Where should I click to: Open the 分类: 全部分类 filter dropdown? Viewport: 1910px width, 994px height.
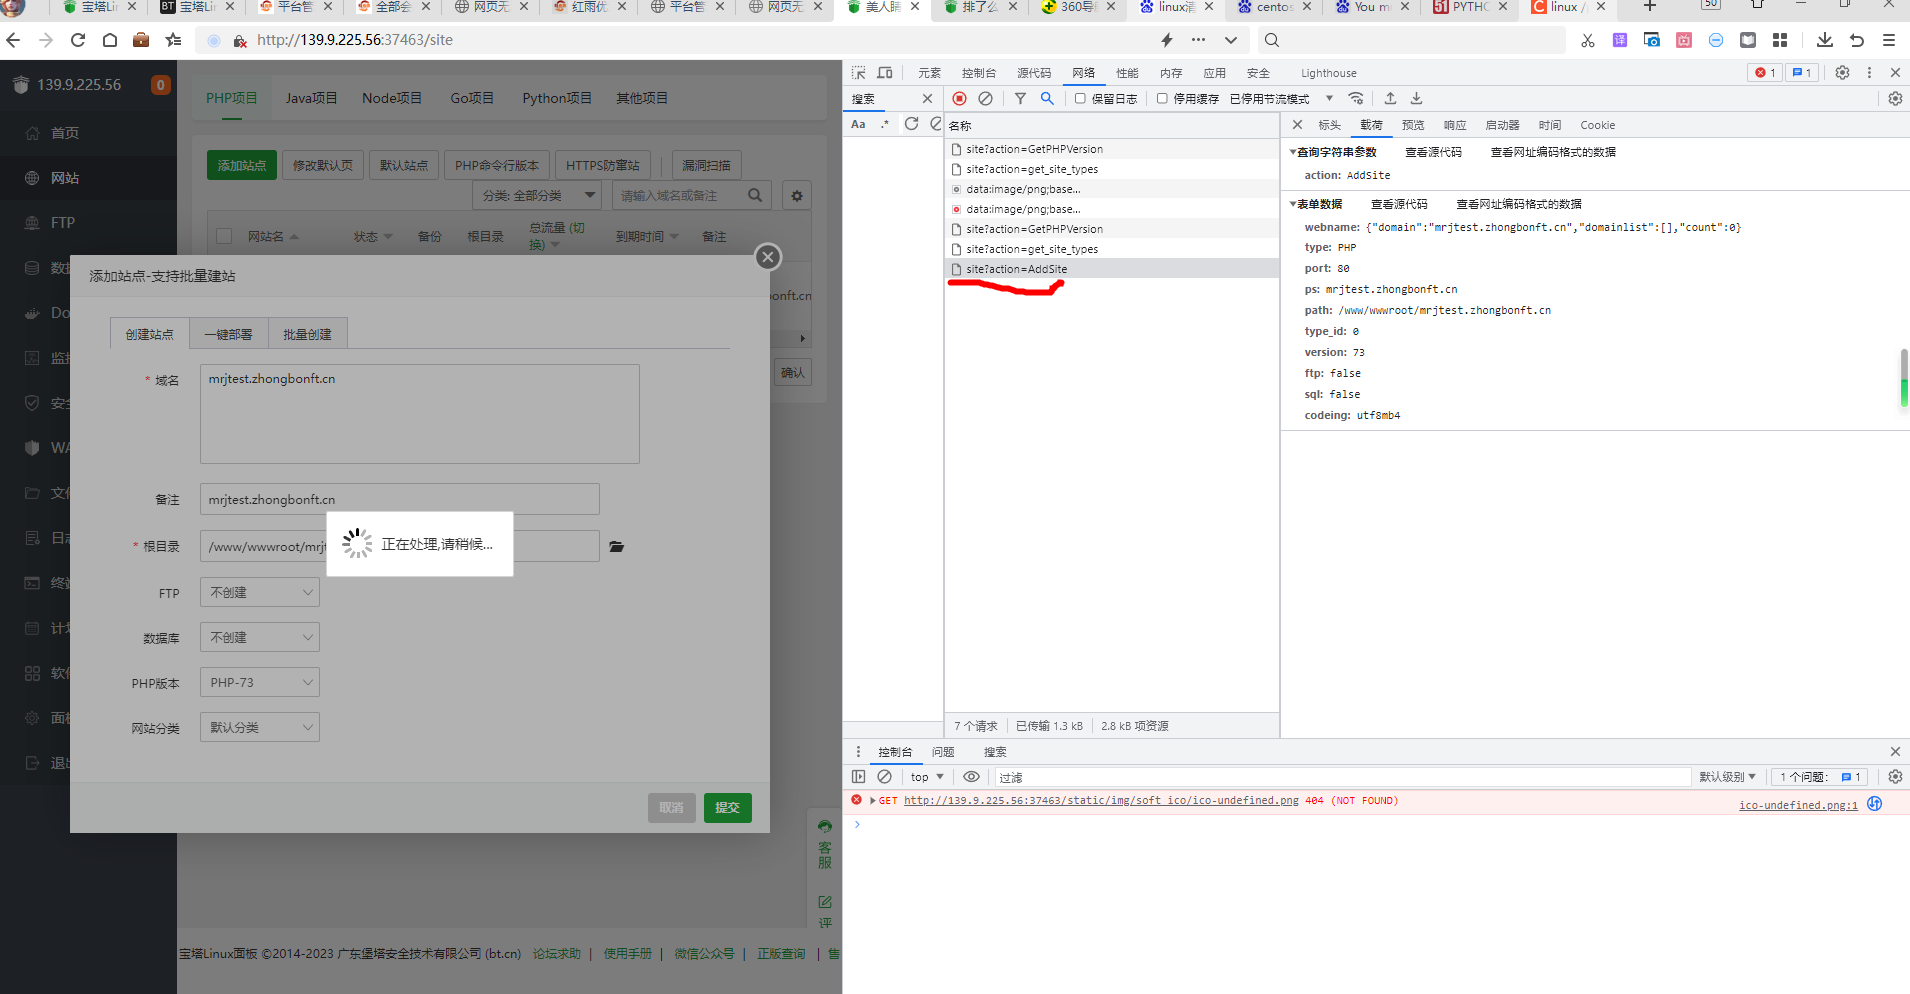pyautogui.click(x=537, y=195)
